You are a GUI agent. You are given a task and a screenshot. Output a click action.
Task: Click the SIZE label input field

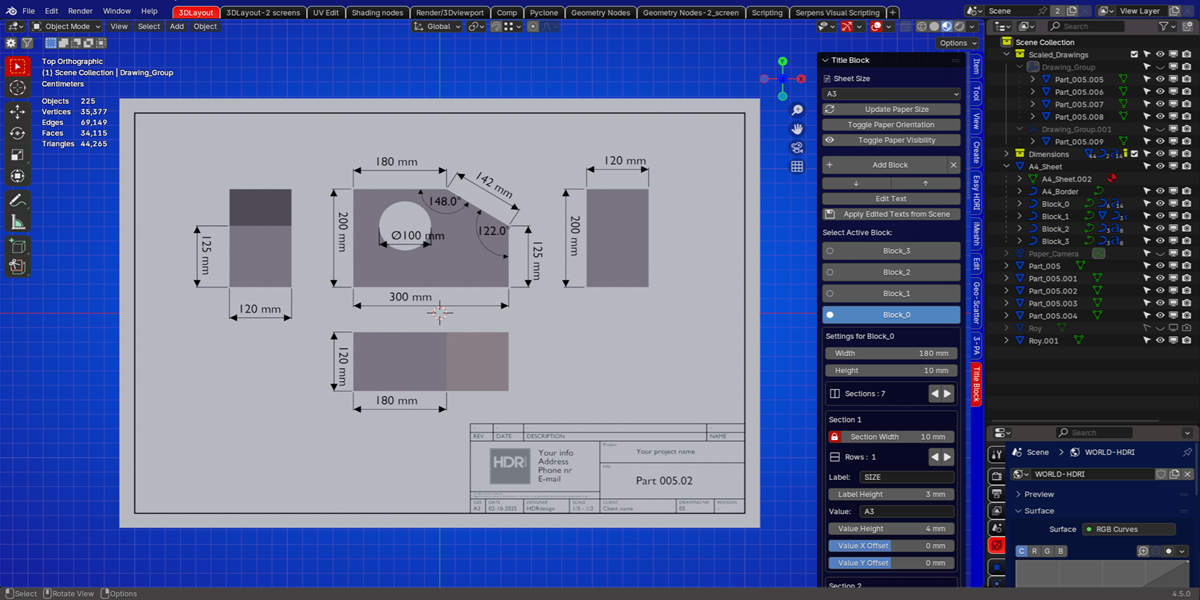[x=906, y=477]
